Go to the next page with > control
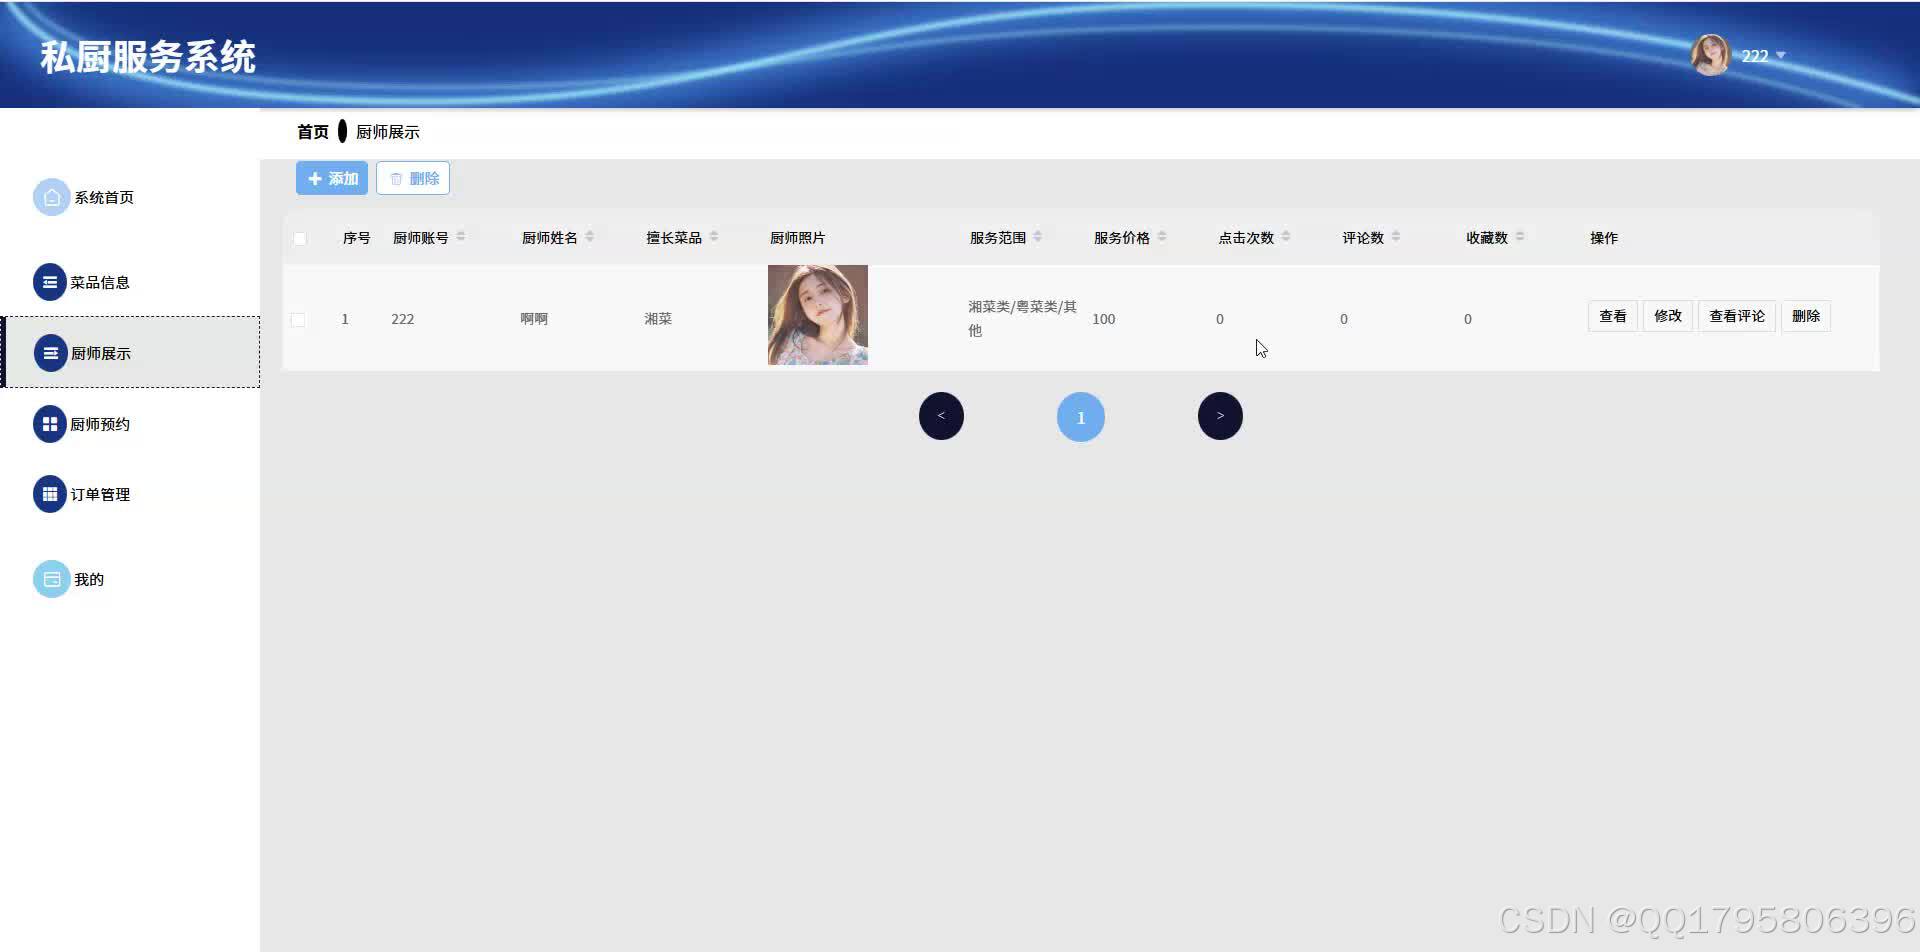 [x=1220, y=415]
